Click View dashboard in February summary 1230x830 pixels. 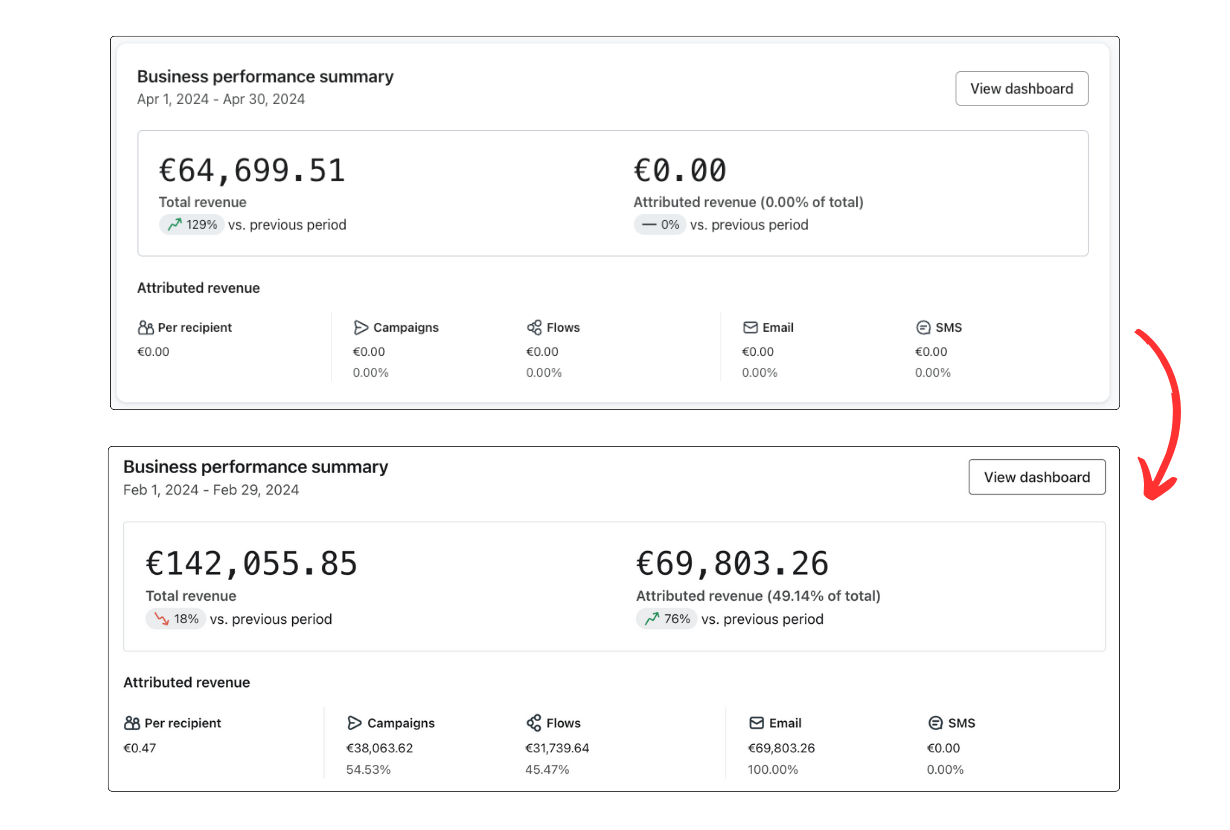(x=1036, y=477)
